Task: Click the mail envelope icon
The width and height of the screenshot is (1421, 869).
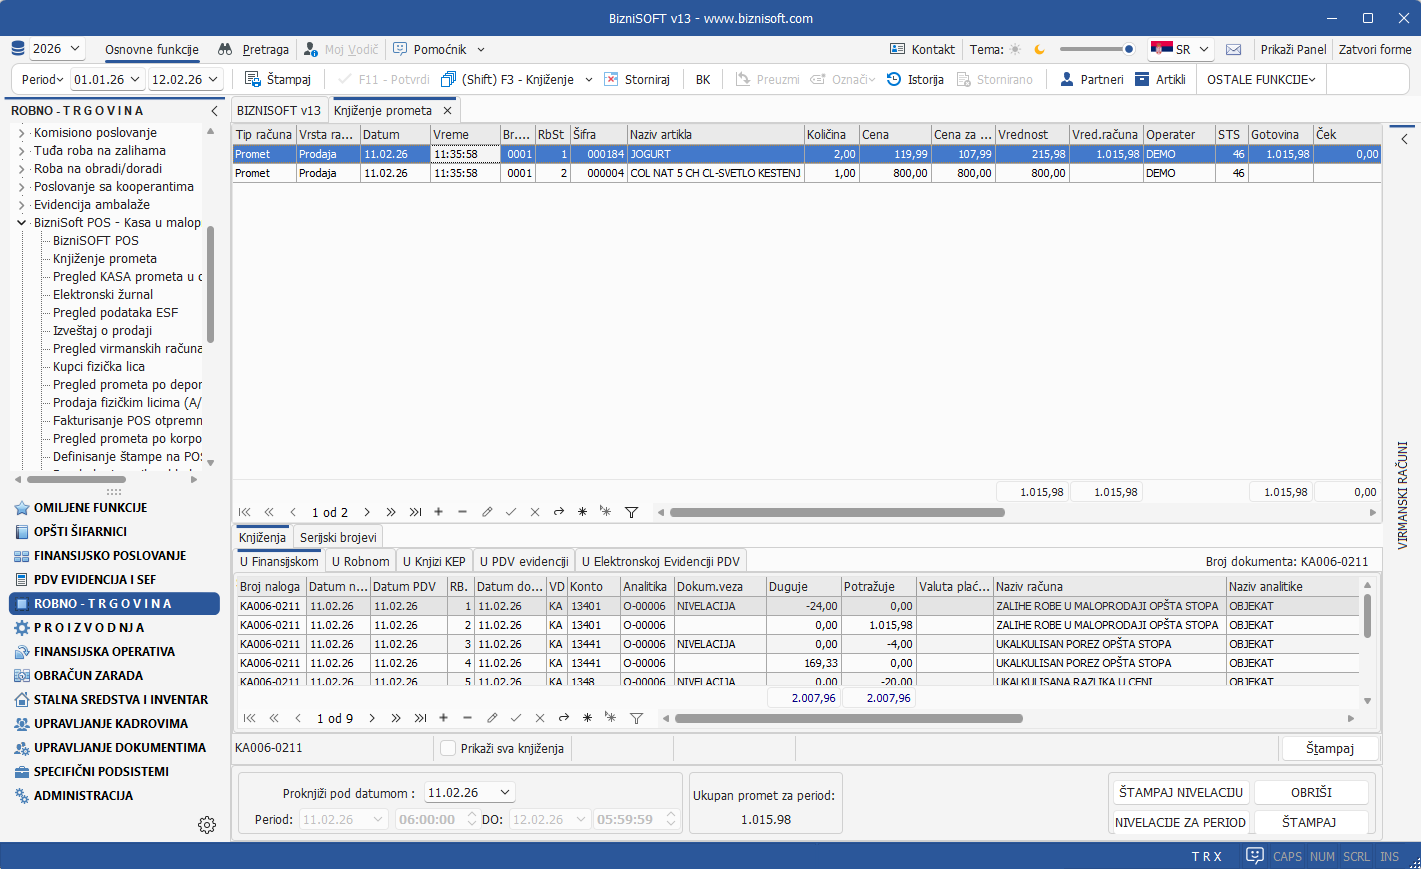Action: click(1233, 49)
